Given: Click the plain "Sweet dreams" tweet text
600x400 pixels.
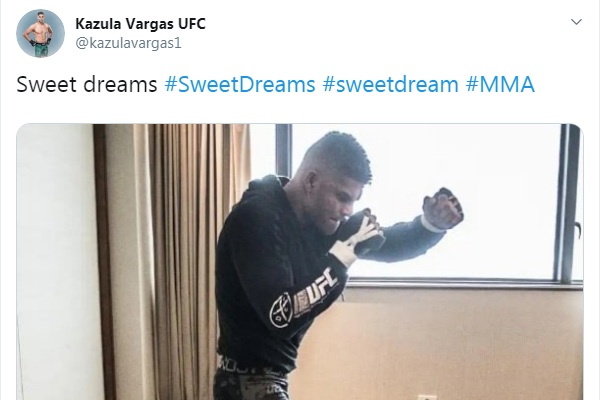Looking at the screenshot, I should pyautogui.click(x=87, y=84).
